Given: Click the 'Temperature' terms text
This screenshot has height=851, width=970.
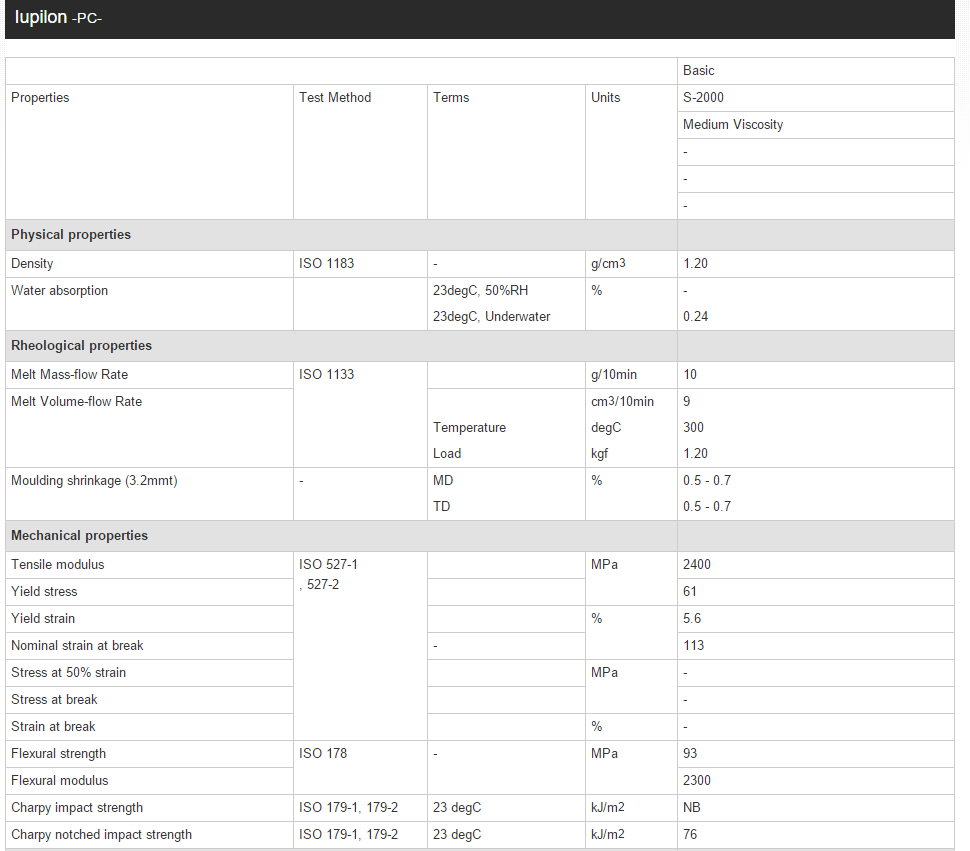Looking at the screenshot, I should click(469, 428).
